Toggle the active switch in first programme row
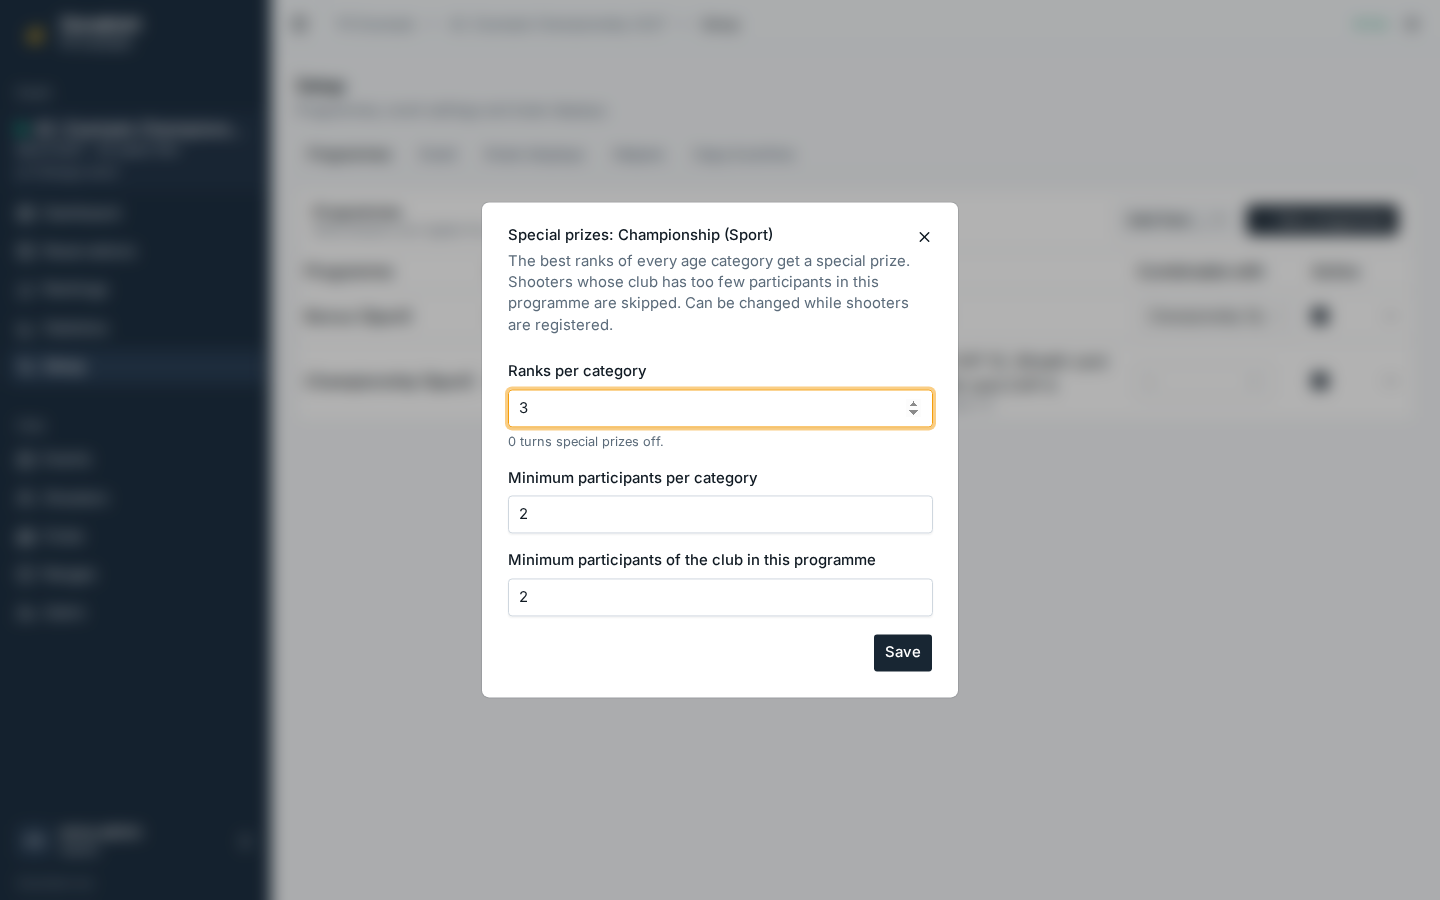 point(1320,316)
